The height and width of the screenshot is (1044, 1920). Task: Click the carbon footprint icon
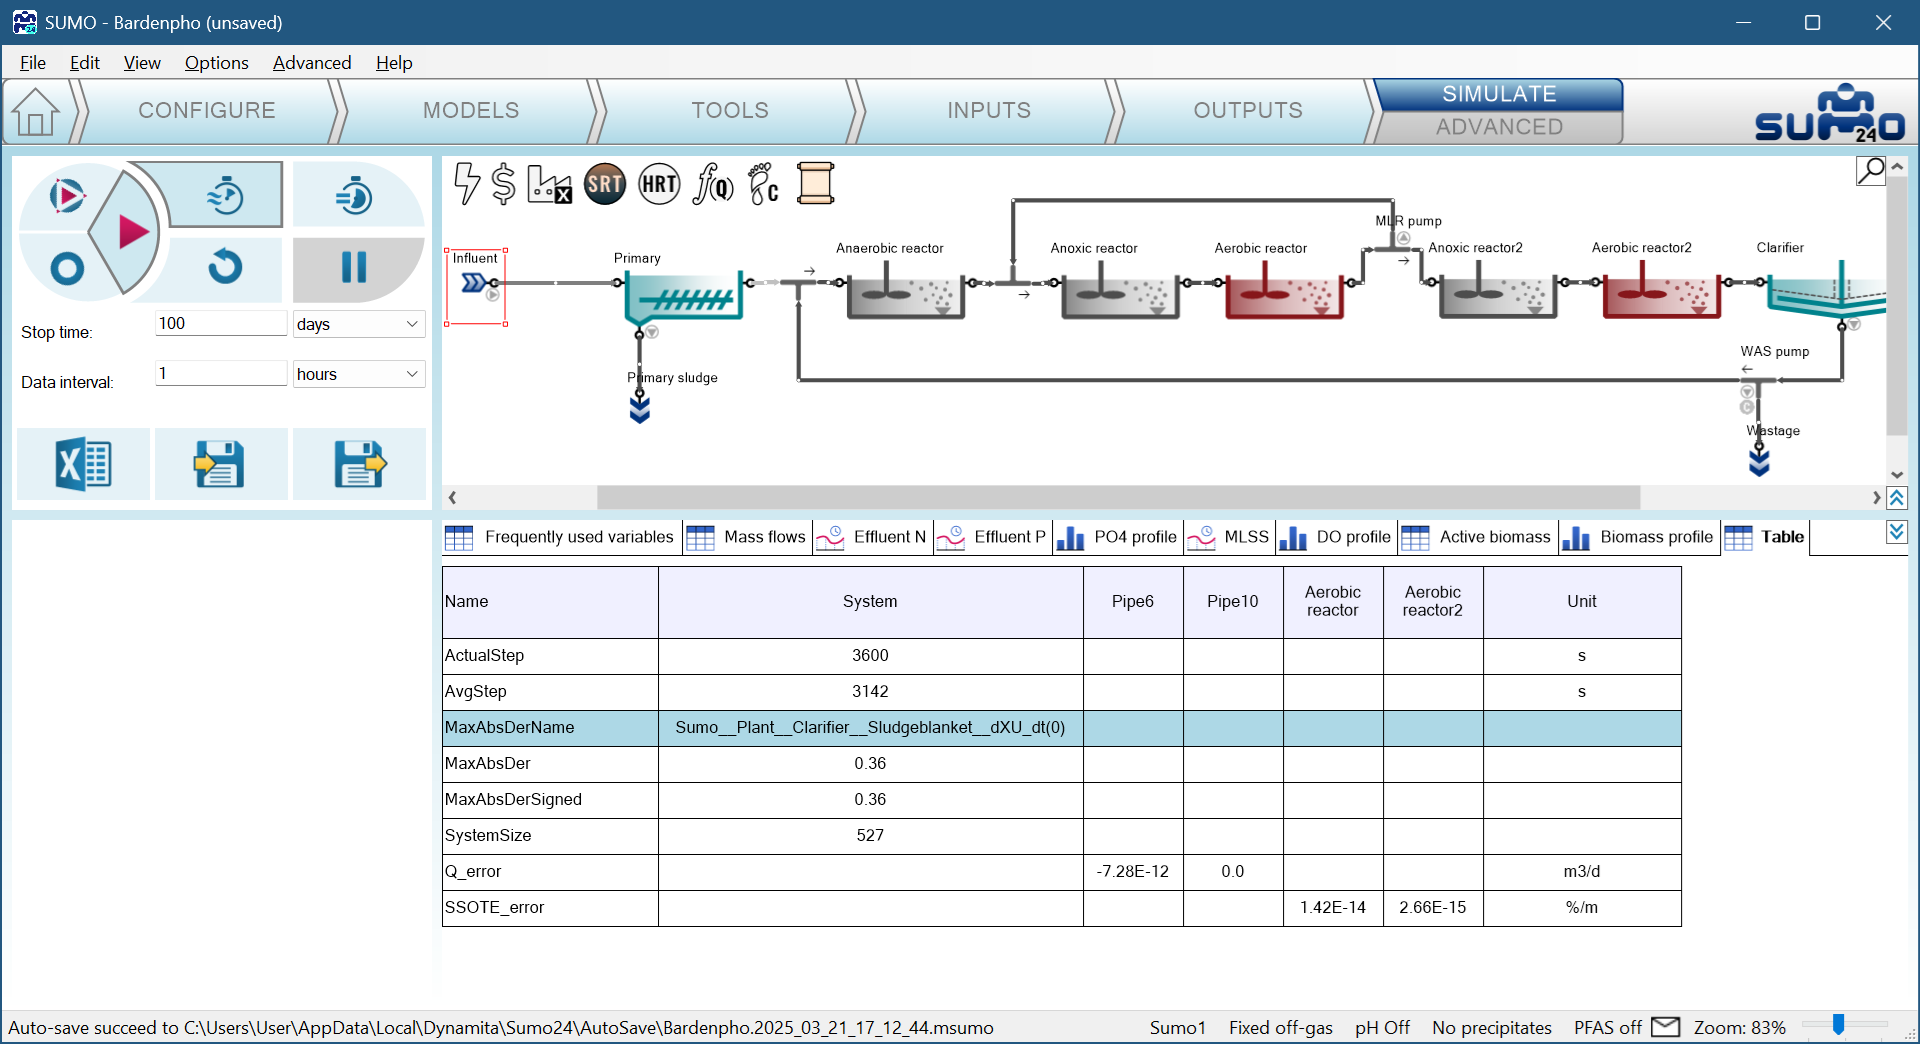[764, 184]
